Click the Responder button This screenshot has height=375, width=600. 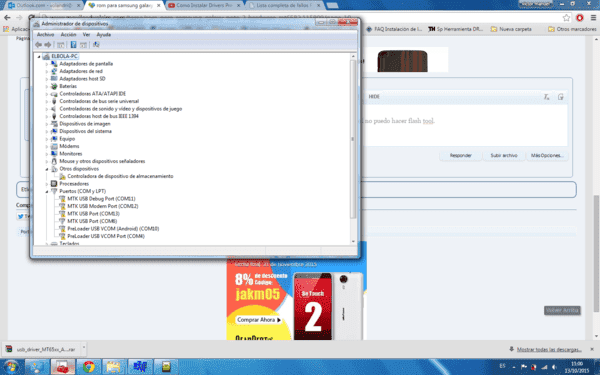(x=460, y=156)
